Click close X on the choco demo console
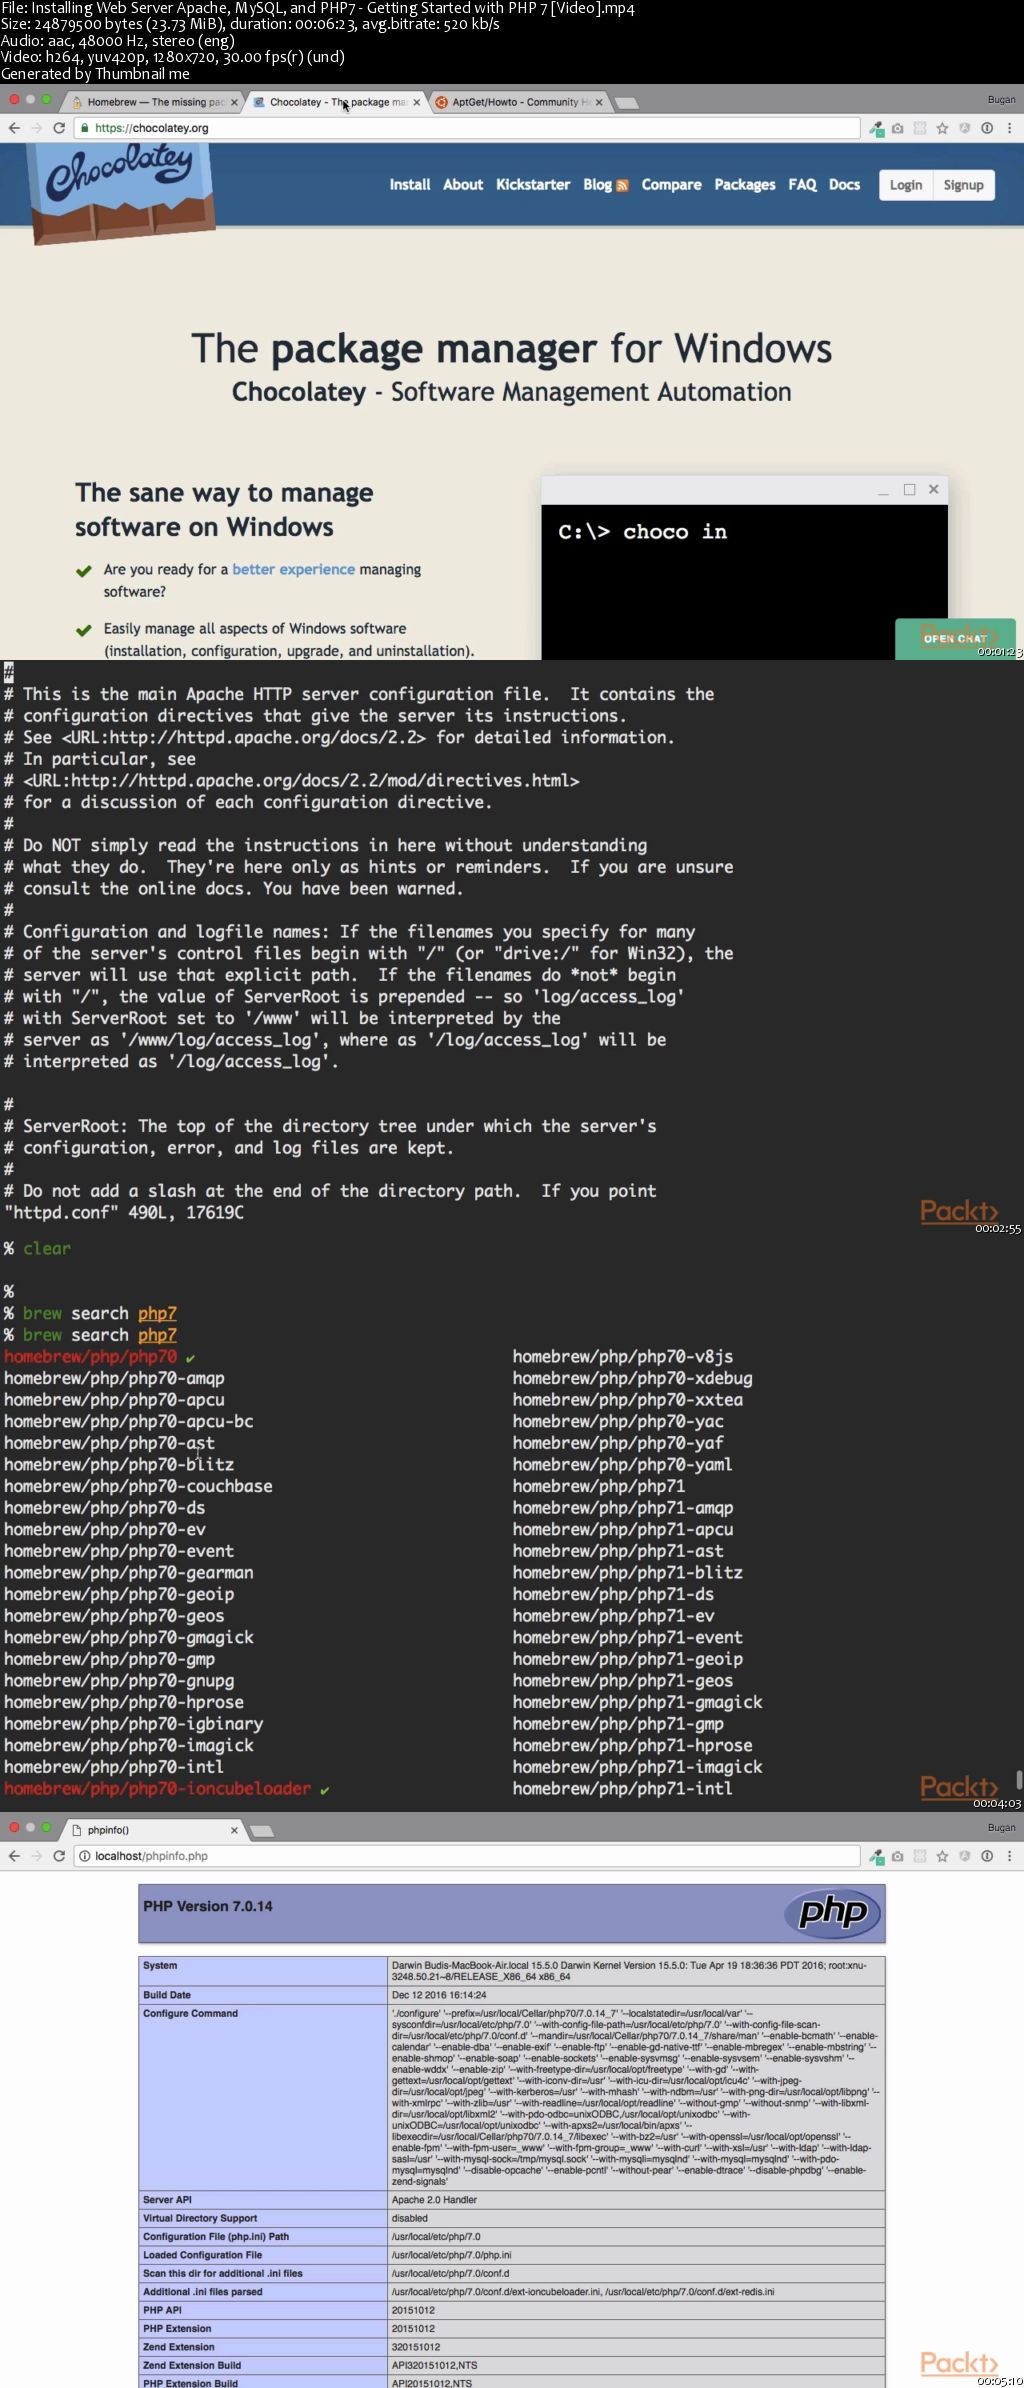 coord(933,489)
